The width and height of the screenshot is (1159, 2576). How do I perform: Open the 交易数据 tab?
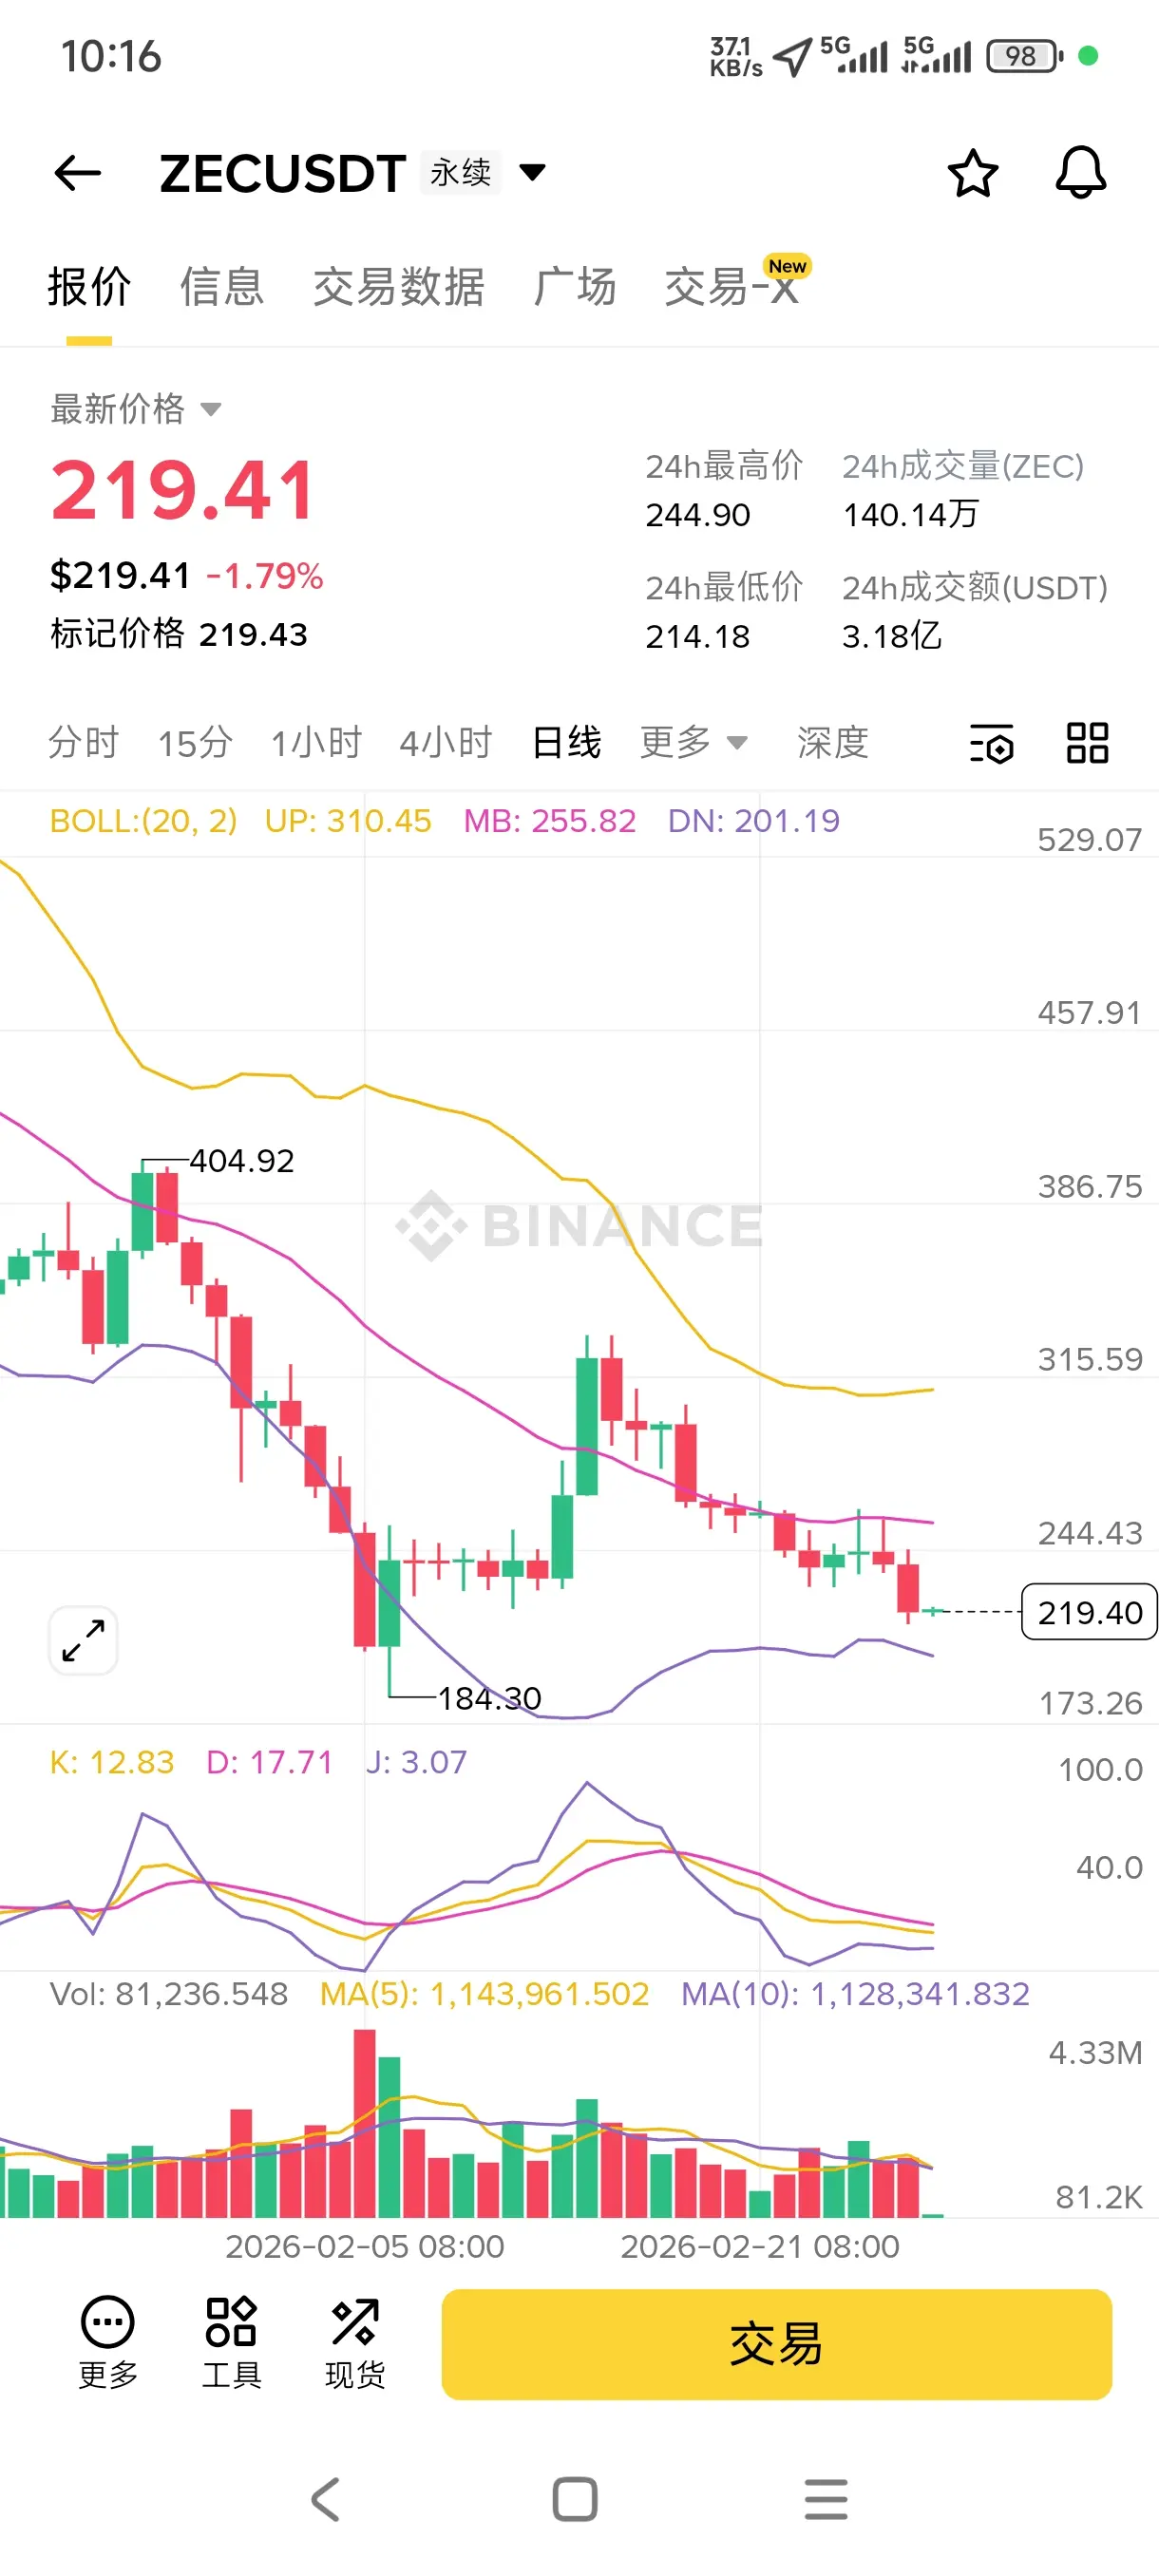click(x=399, y=287)
